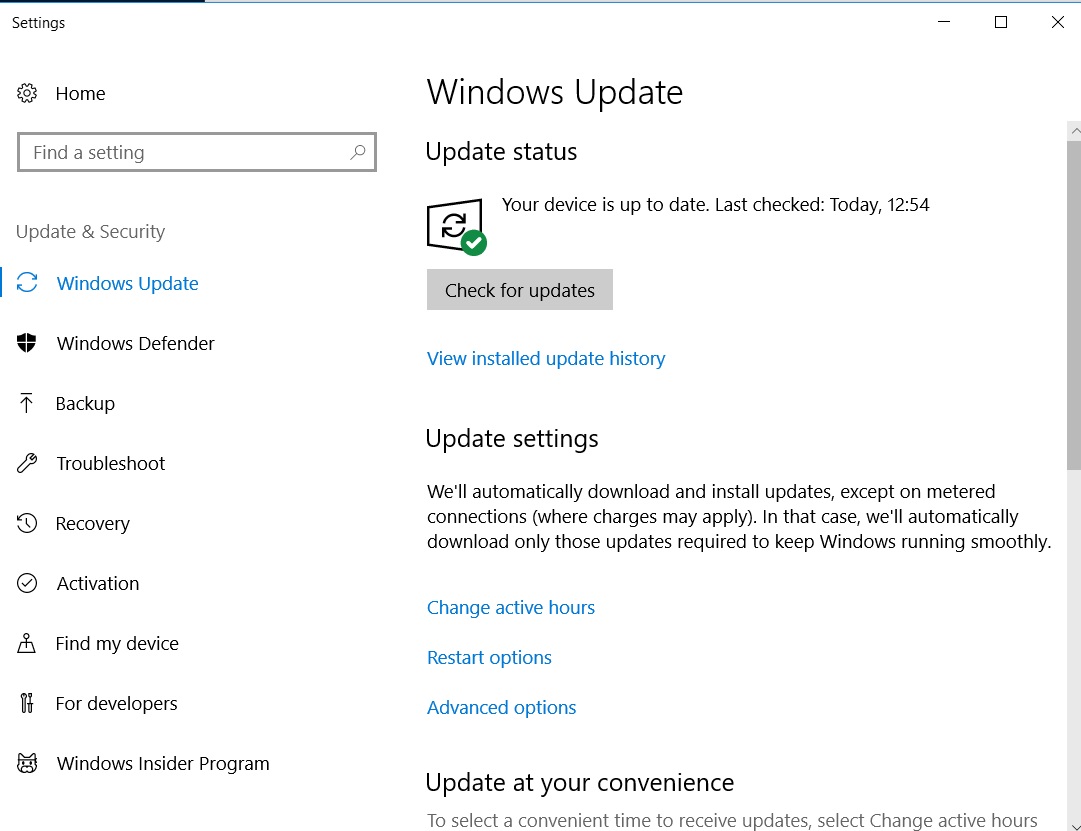Click the Activation checkmark circle icon
Viewport: 1081px width, 831px height.
[27, 583]
